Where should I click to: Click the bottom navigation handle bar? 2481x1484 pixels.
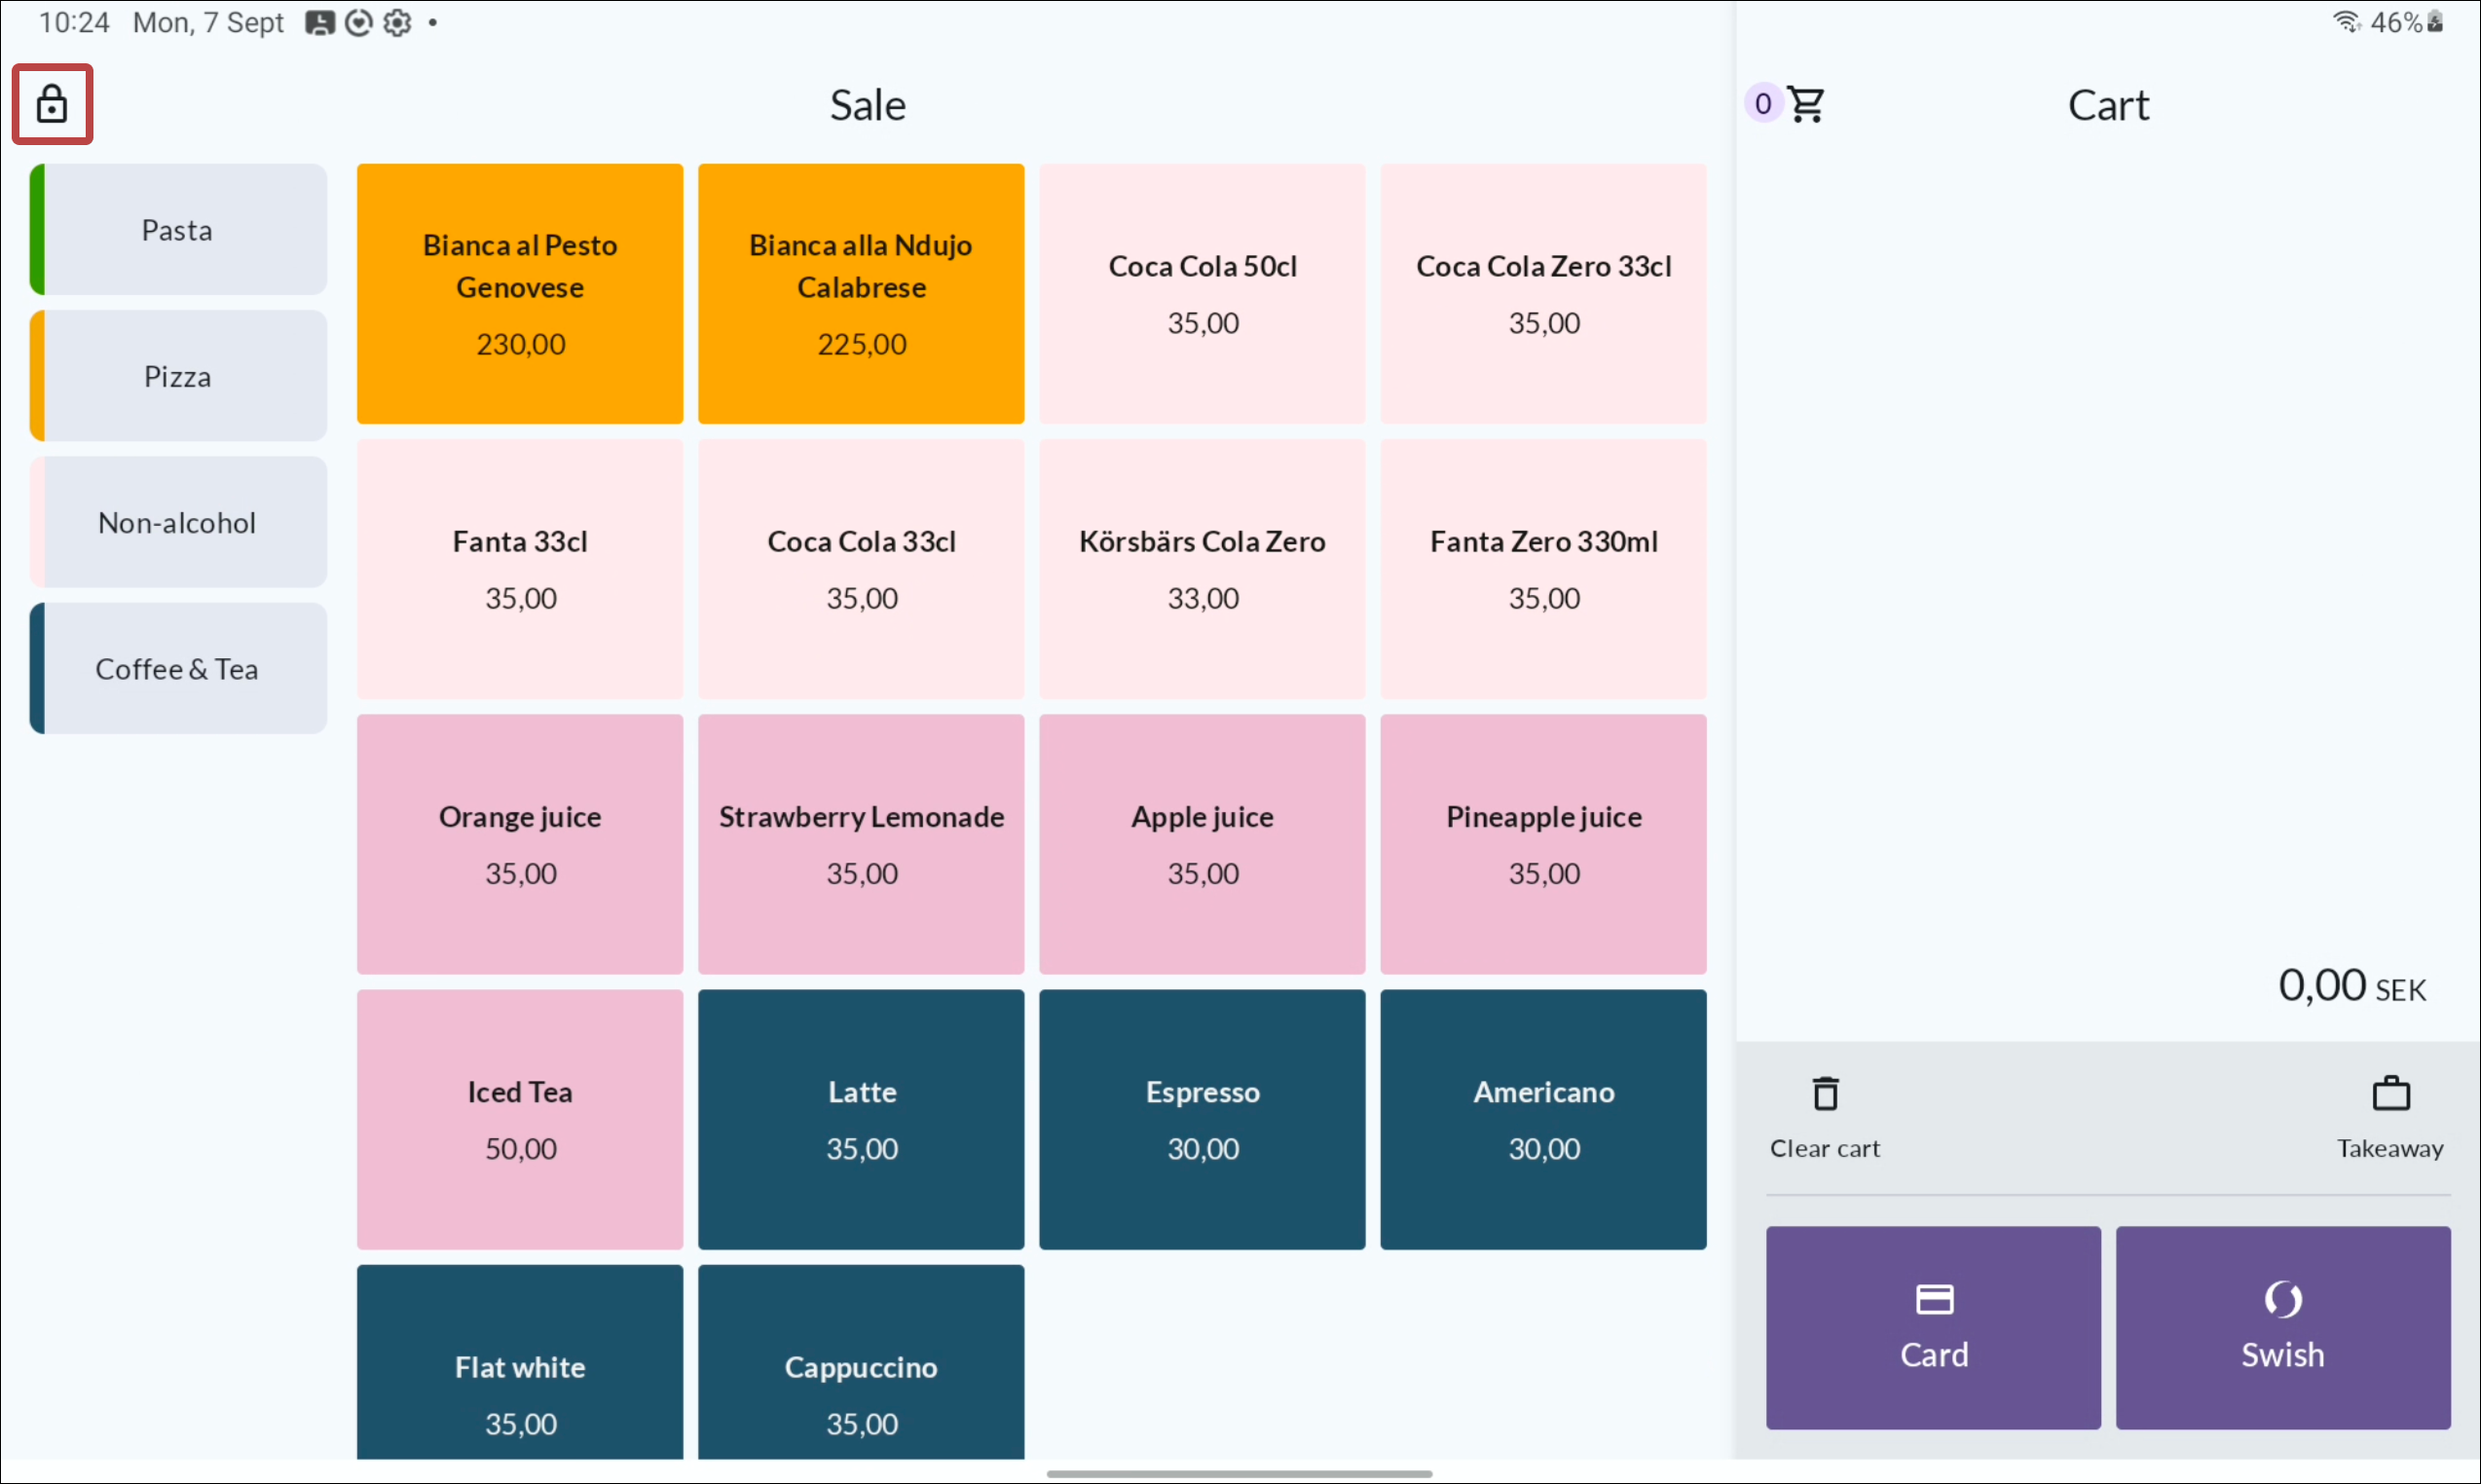[1239, 1473]
